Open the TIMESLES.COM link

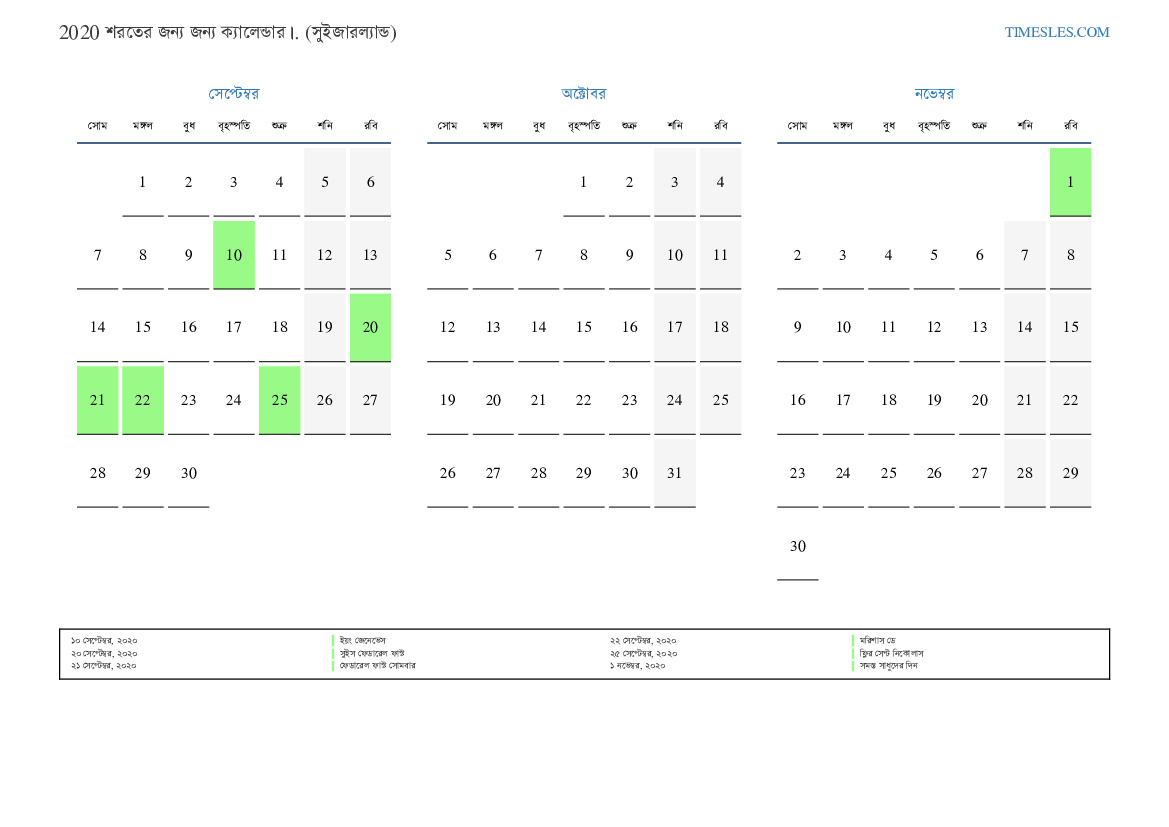tap(1056, 32)
